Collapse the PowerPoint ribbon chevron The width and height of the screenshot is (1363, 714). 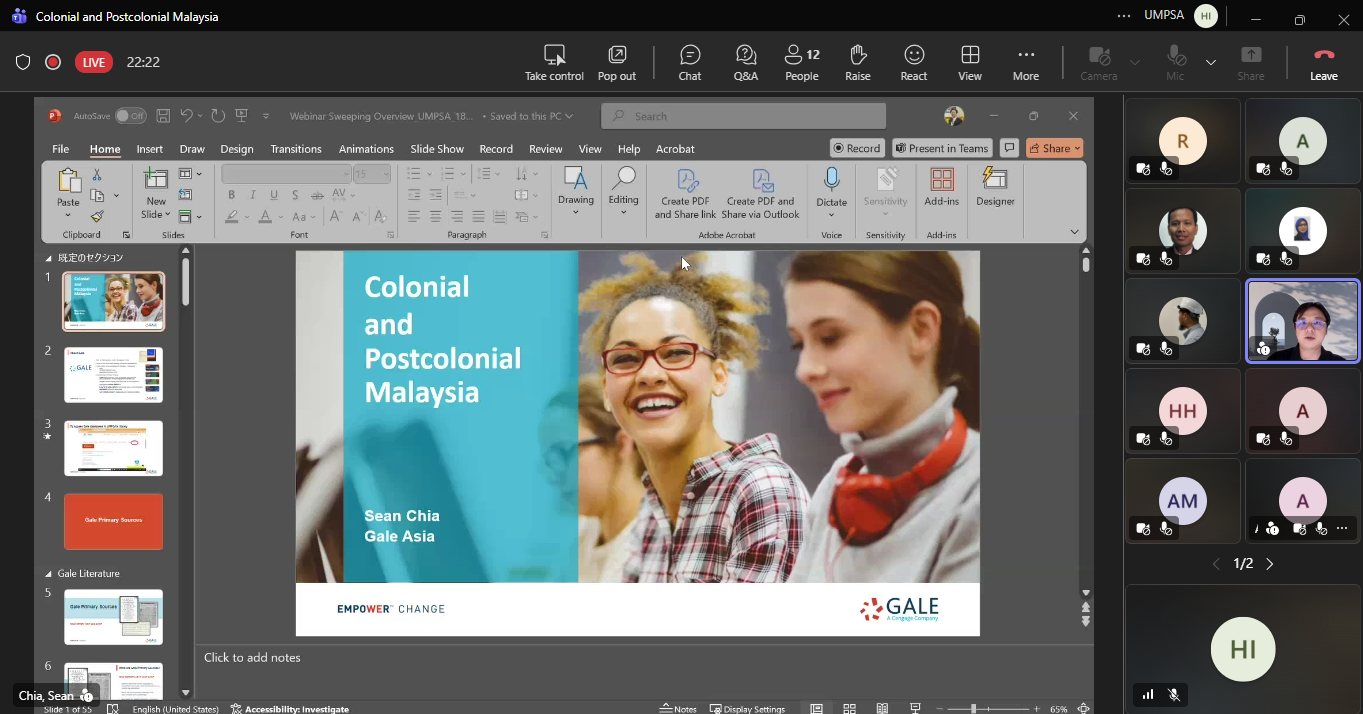tap(1074, 232)
